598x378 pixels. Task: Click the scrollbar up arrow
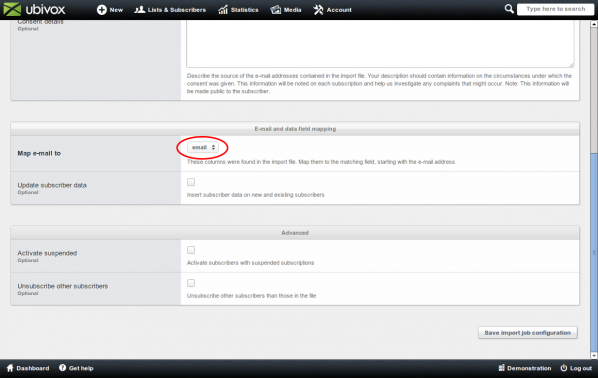click(594, 24)
